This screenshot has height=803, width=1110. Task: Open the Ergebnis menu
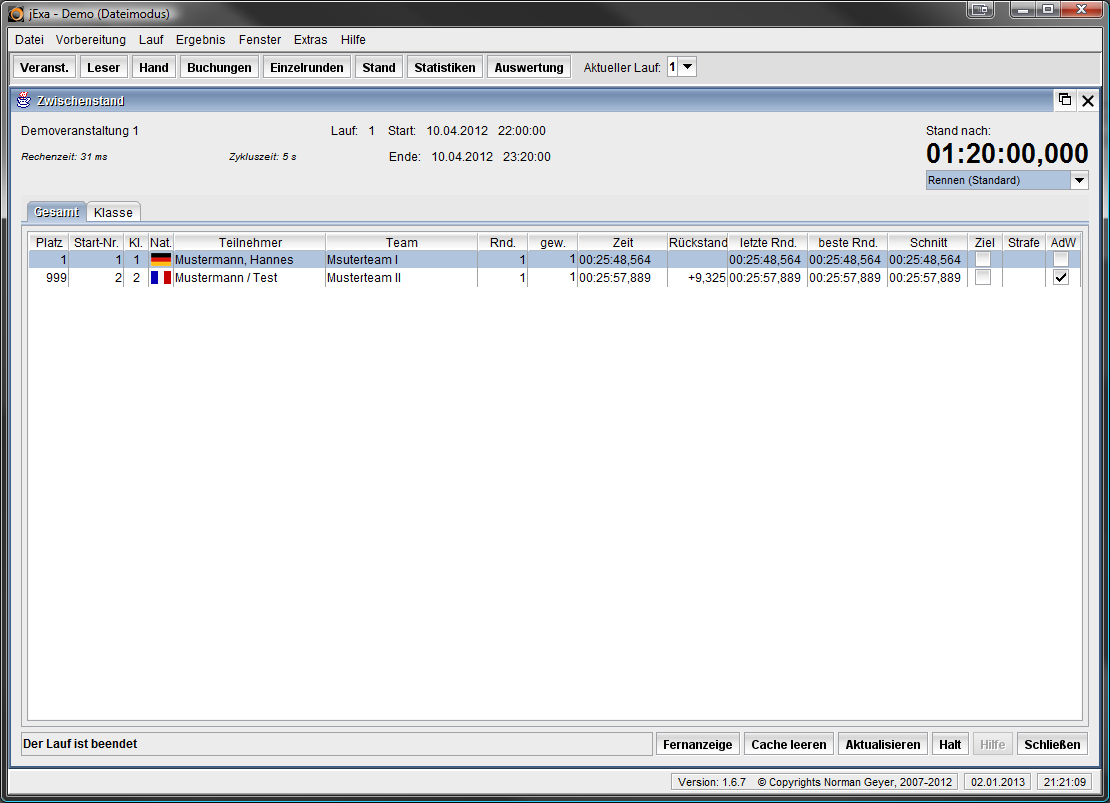coord(200,40)
